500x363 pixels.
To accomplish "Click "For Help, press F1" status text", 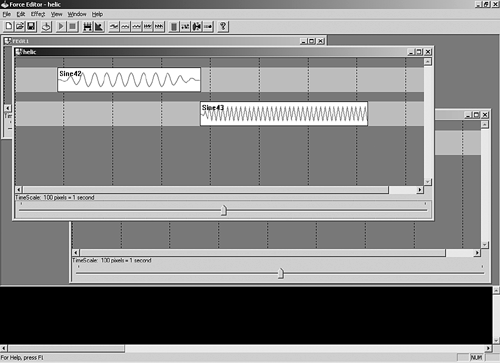I will point(22,358).
